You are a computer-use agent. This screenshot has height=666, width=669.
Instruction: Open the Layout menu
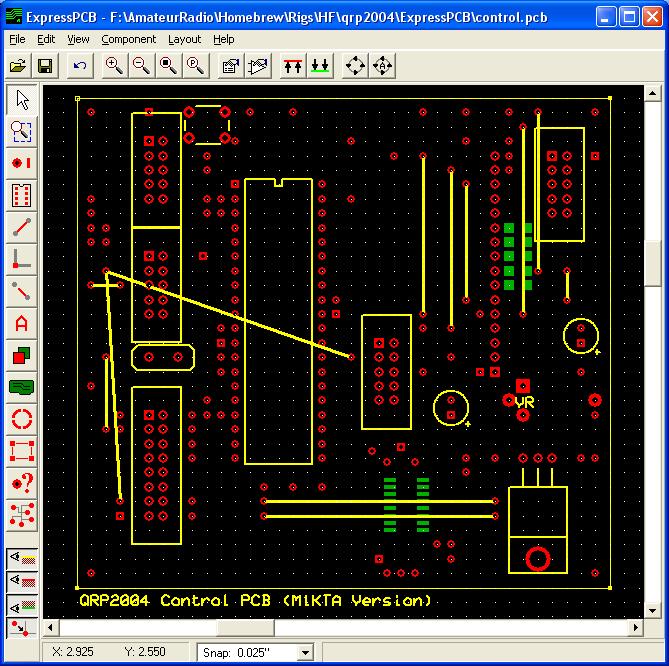click(184, 39)
